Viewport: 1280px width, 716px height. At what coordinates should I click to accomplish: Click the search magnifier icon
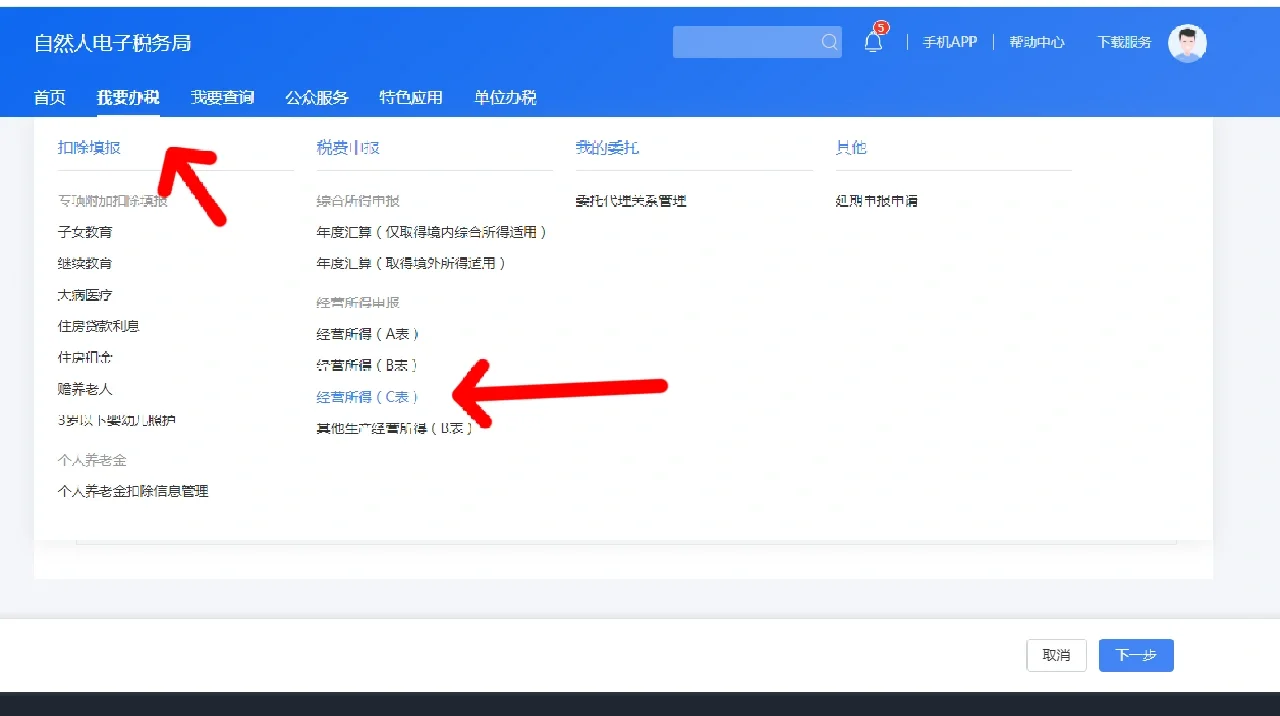point(829,42)
